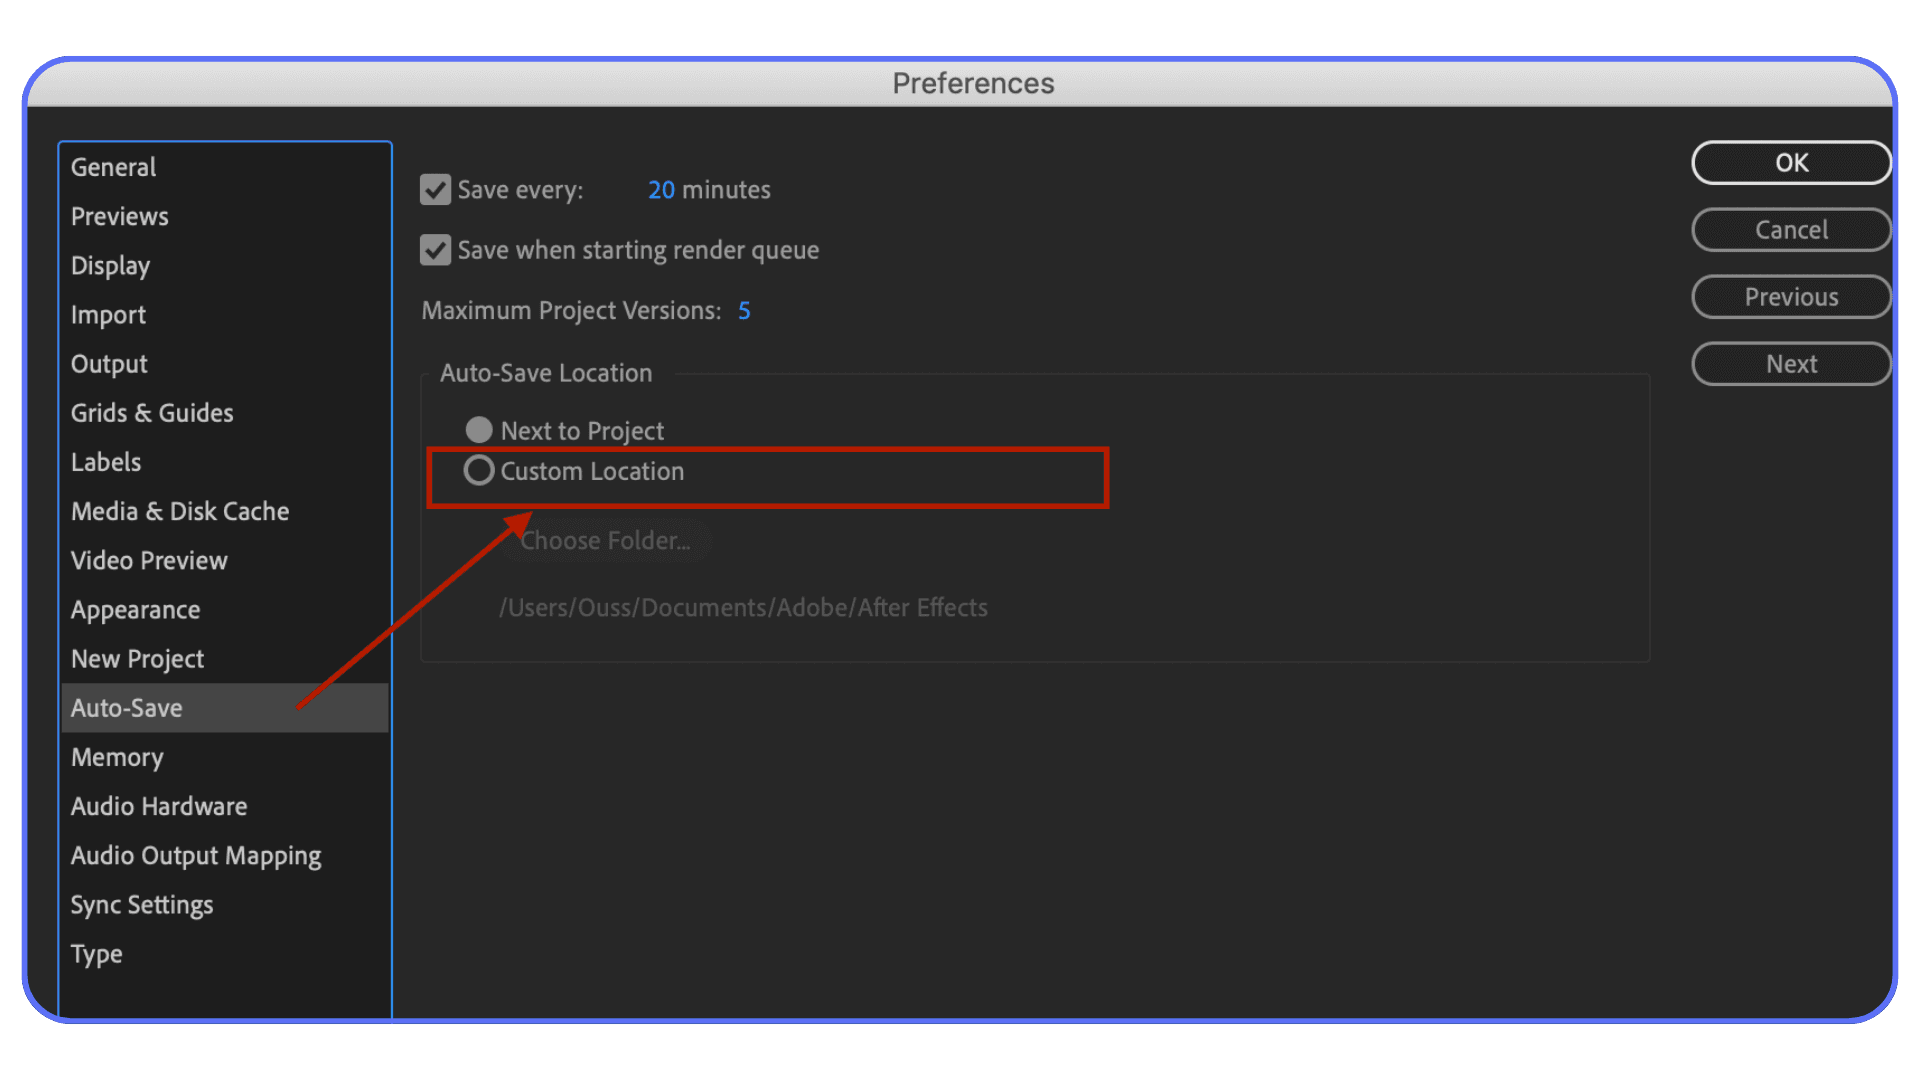Open the Type preferences
Image resolution: width=1920 pixels, height=1080 pixels.
coord(96,953)
